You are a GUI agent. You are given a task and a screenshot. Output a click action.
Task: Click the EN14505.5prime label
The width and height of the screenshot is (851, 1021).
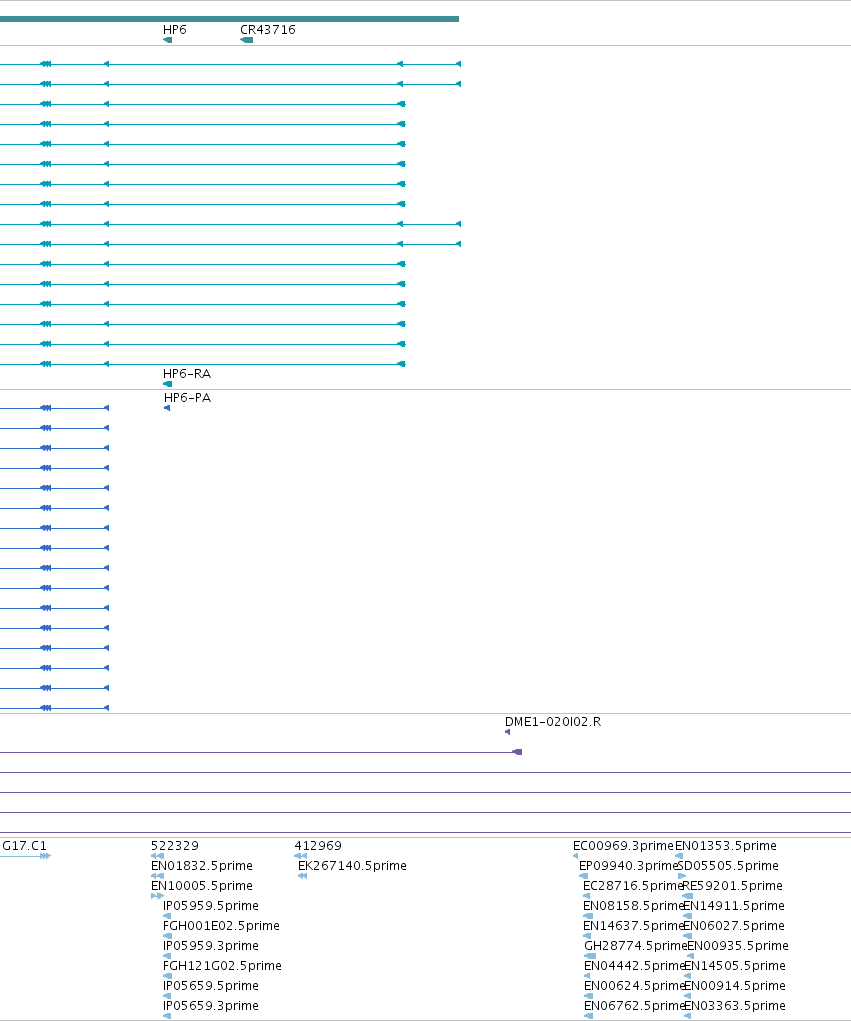pyautogui.click(x=734, y=966)
